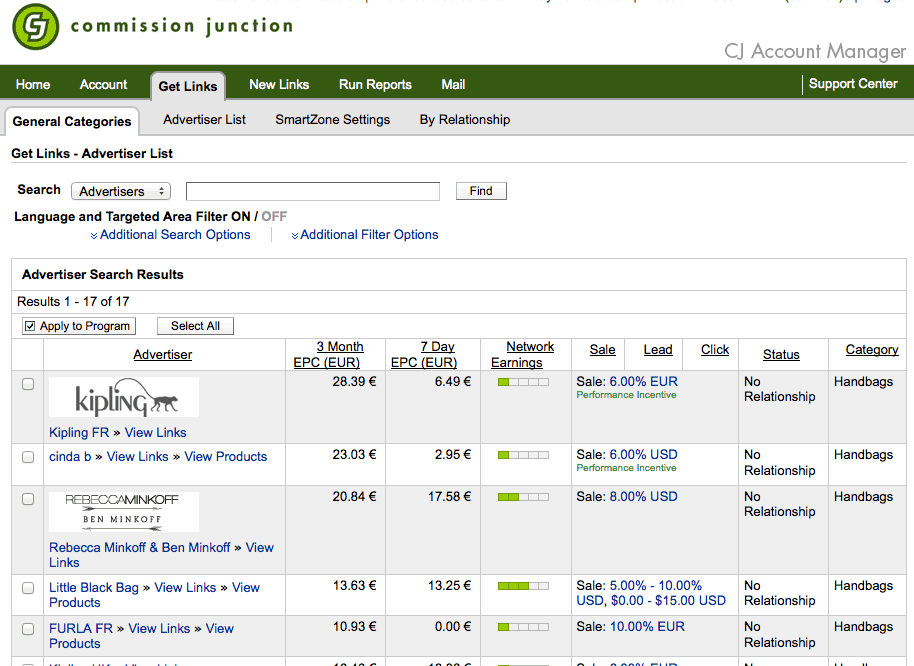Image resolution: width=914 pixels, height=666 pixels.
Task: Open View Products link for cinda b
Action: point(226,457)
